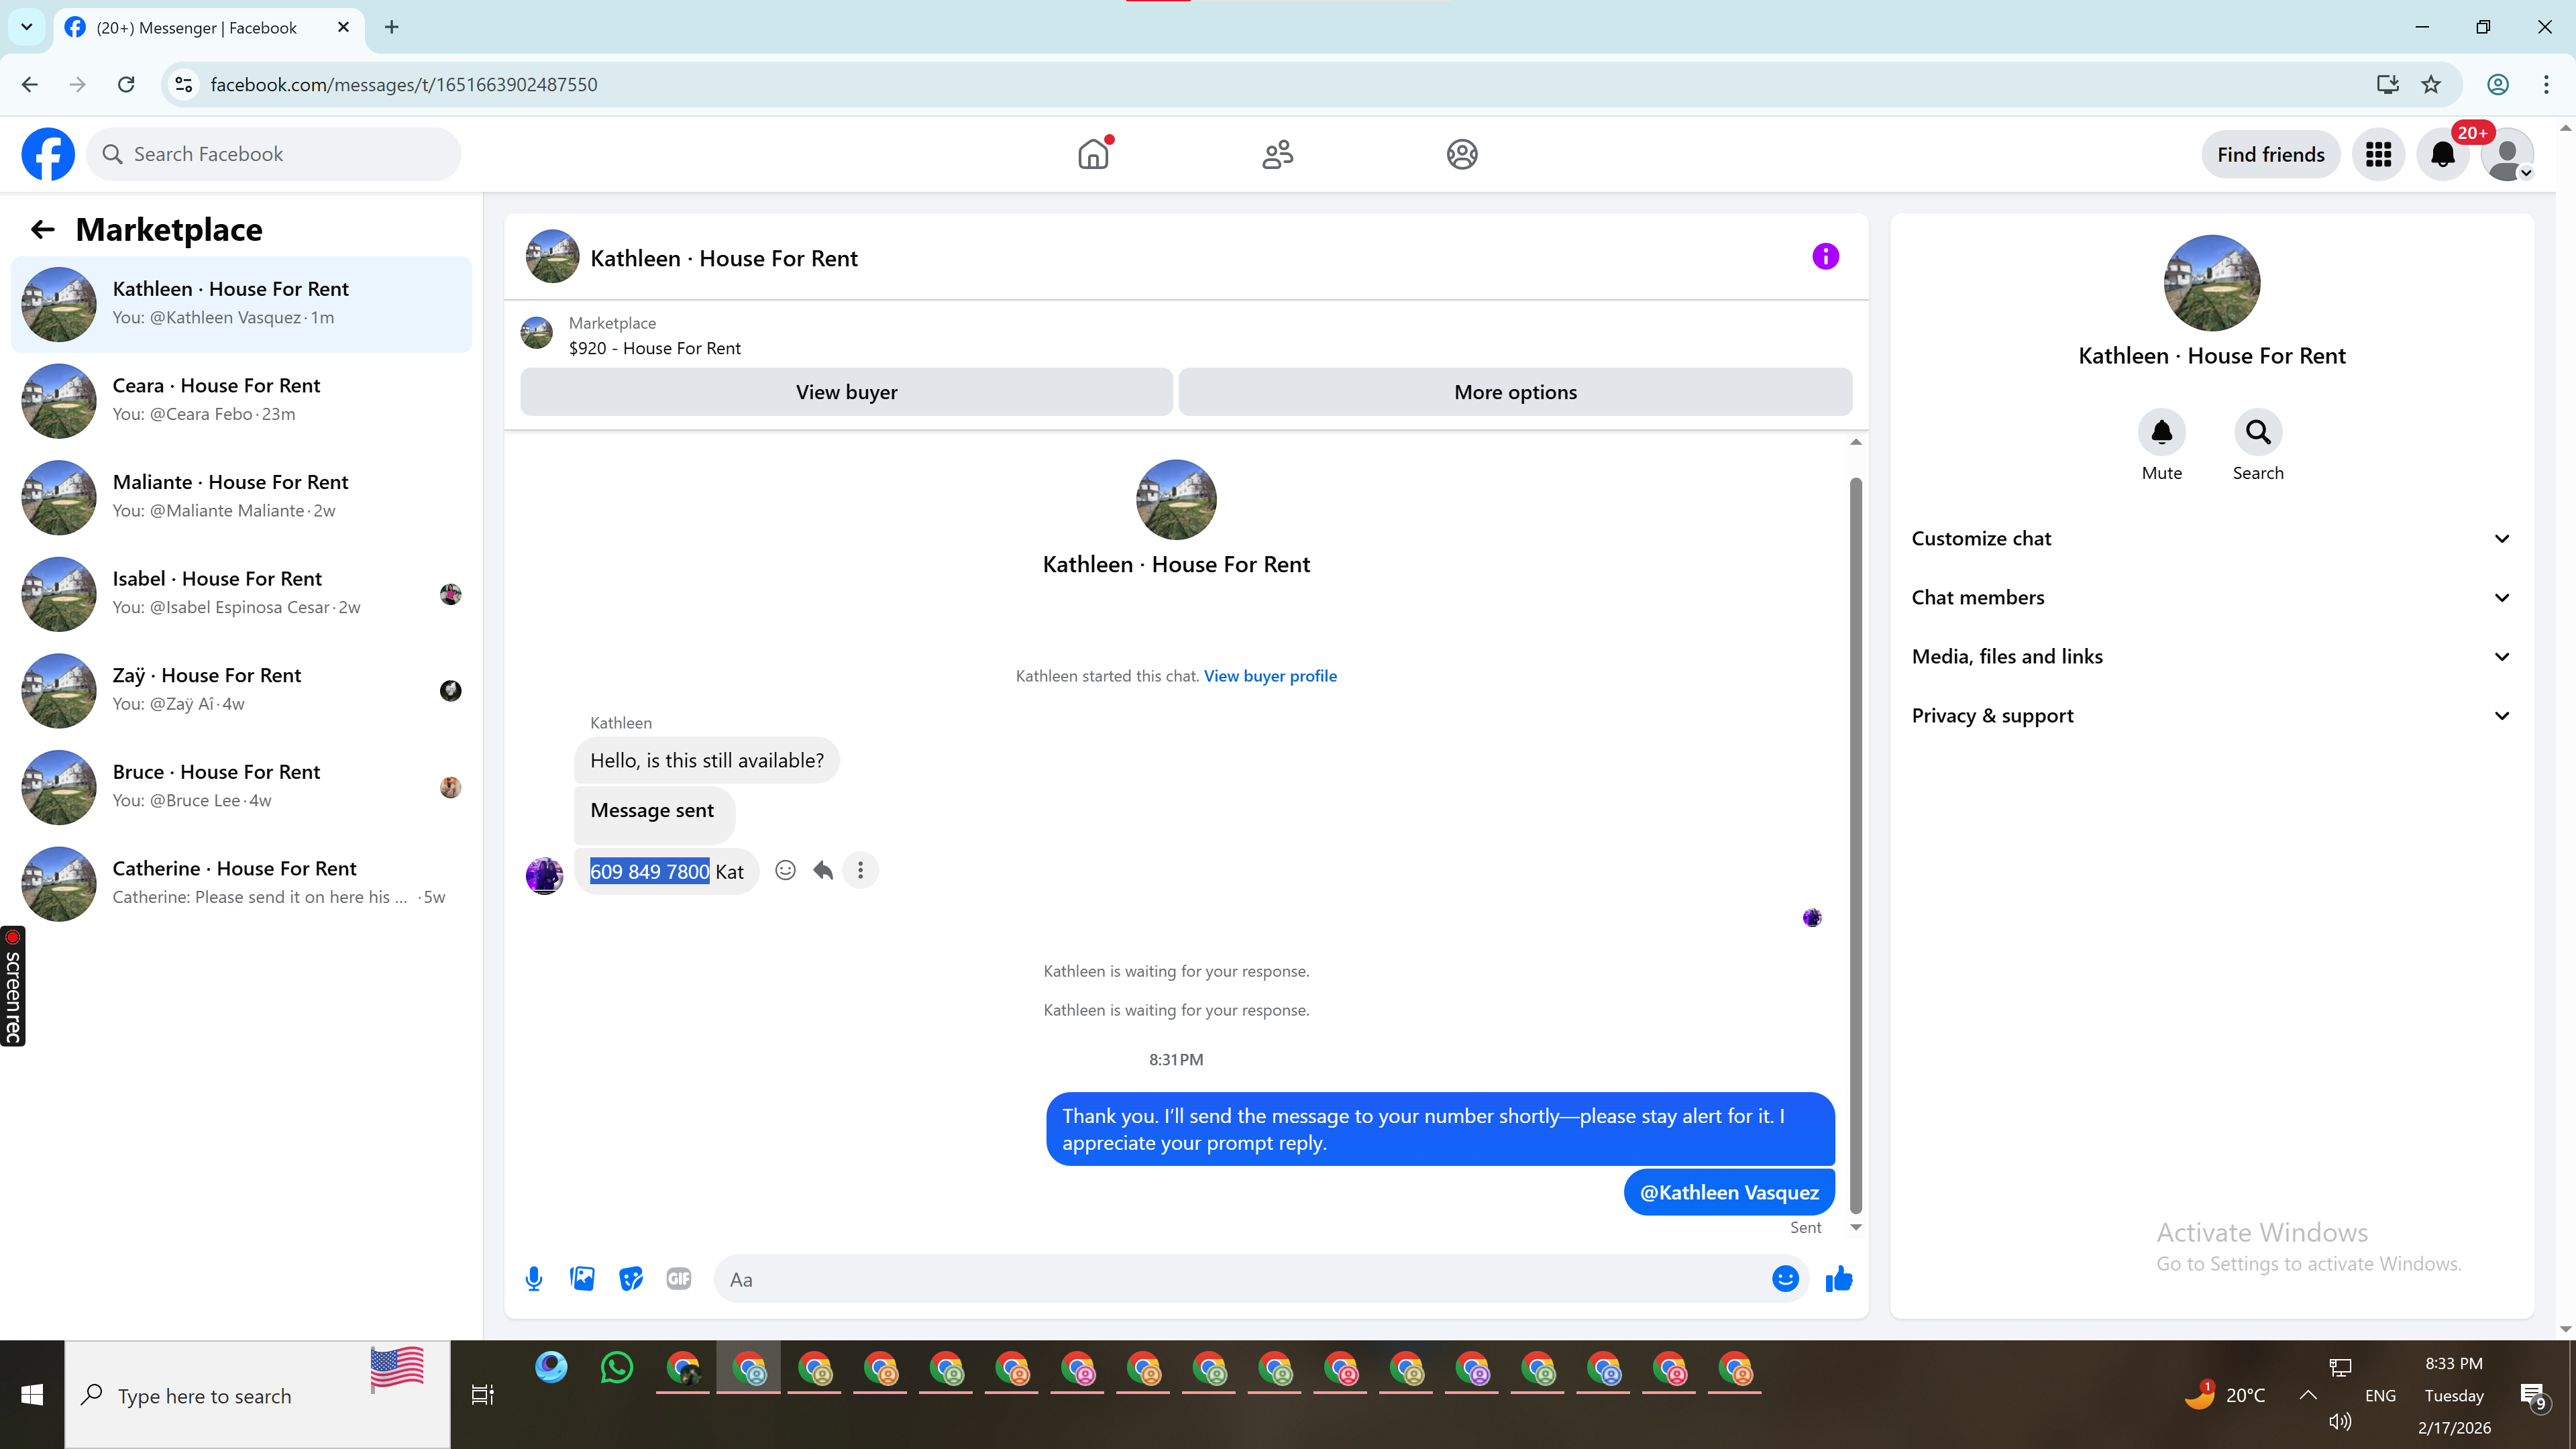Open the GIF picker
Viewport: 2576px width, 1449px height.
coord(678,1279)
